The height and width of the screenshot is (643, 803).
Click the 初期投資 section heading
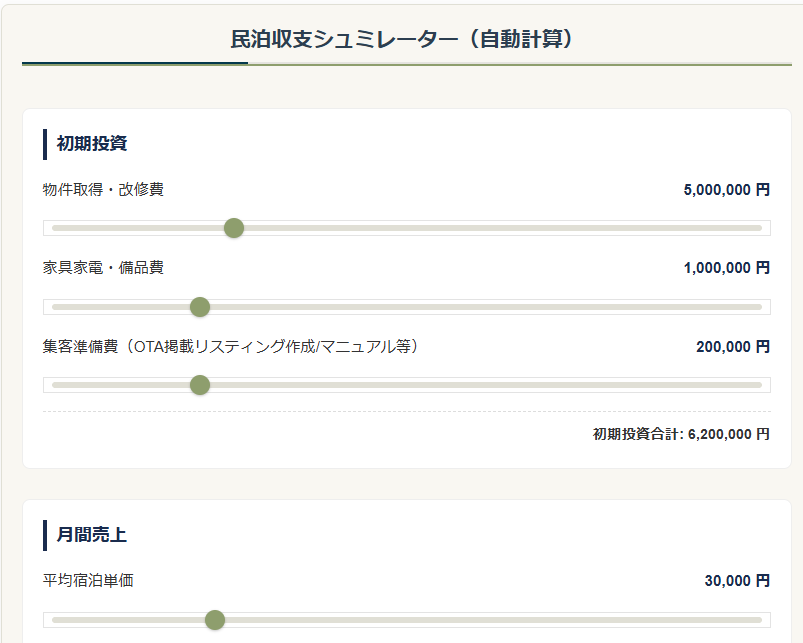click(91, 144)
